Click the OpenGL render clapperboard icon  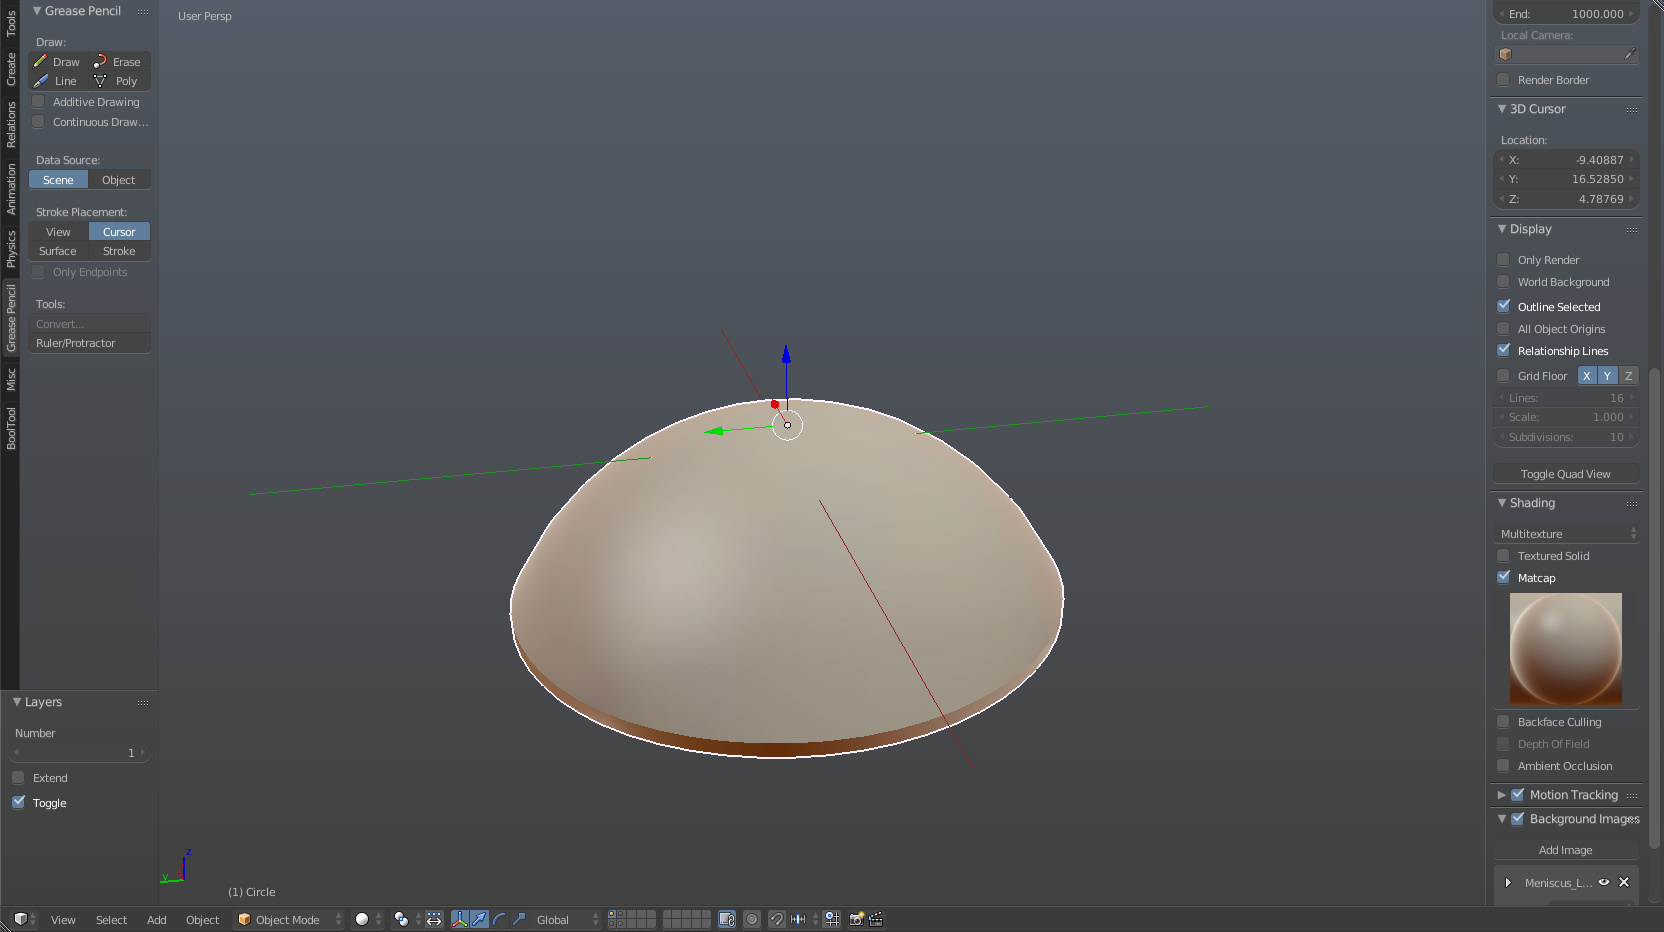click(x=876, y=919)
